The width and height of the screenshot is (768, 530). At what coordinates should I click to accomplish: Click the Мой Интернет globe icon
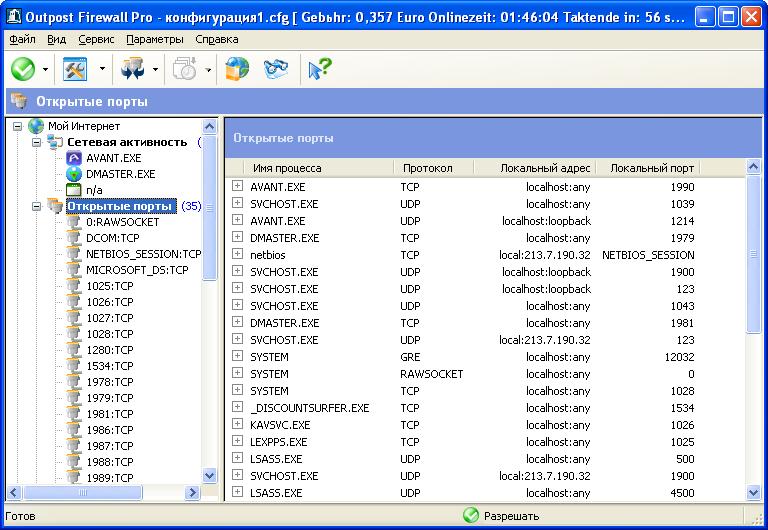(x=36, y=126)
